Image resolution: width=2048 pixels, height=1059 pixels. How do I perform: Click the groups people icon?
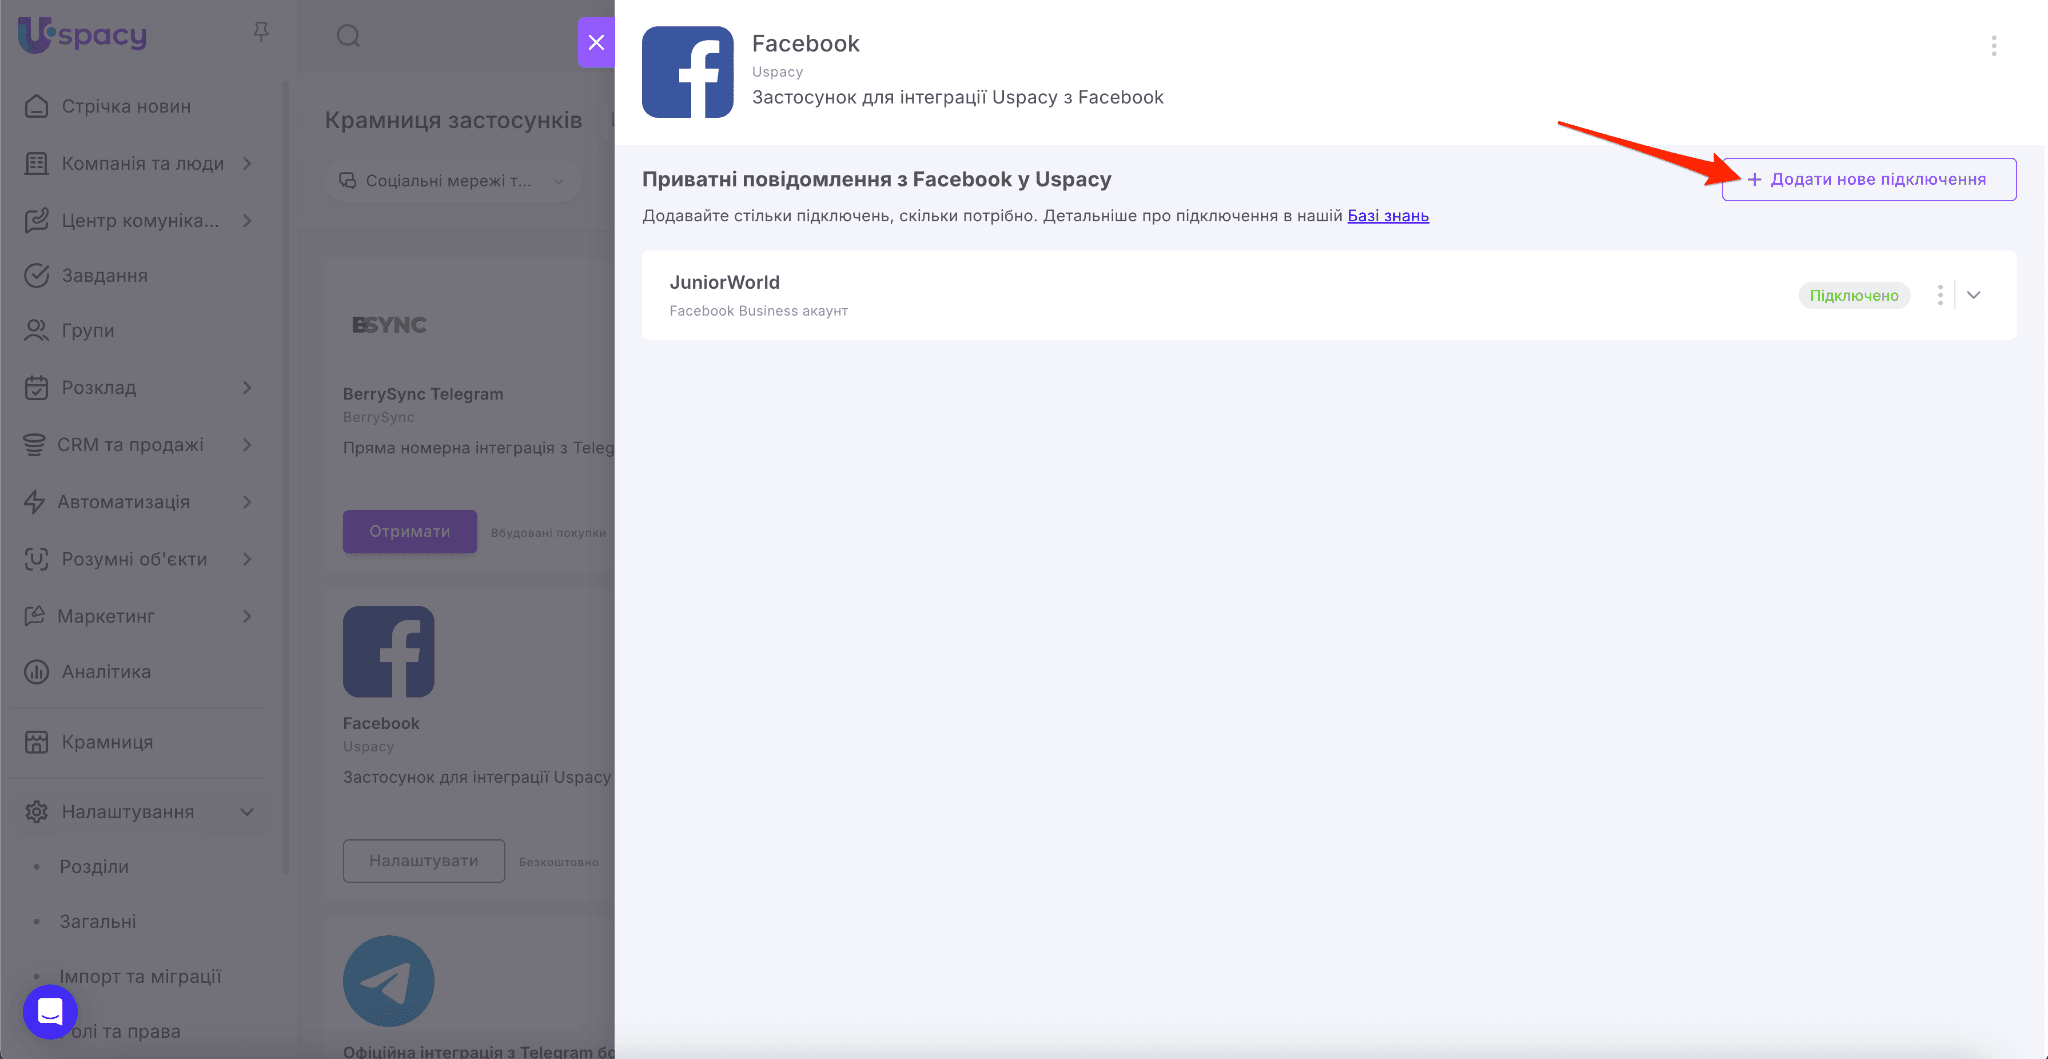coord(37,330)
